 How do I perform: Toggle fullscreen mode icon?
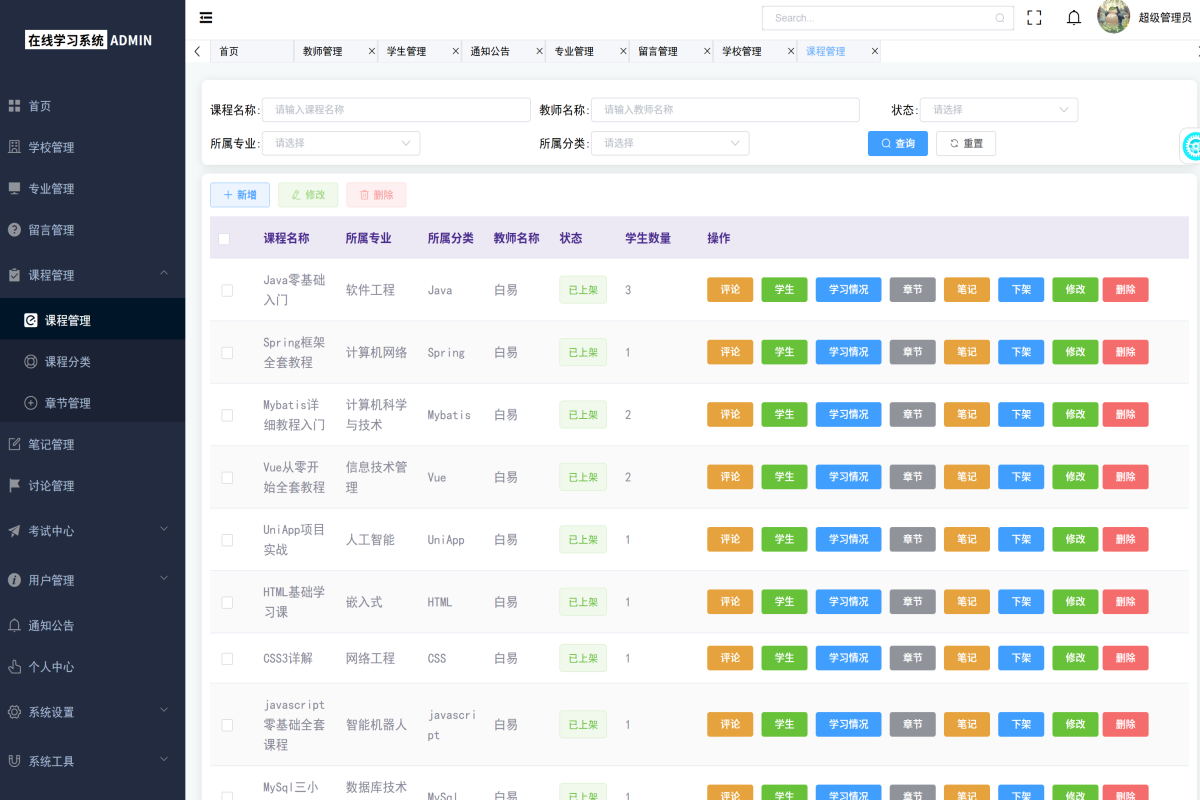click(x=1034, y=17)
